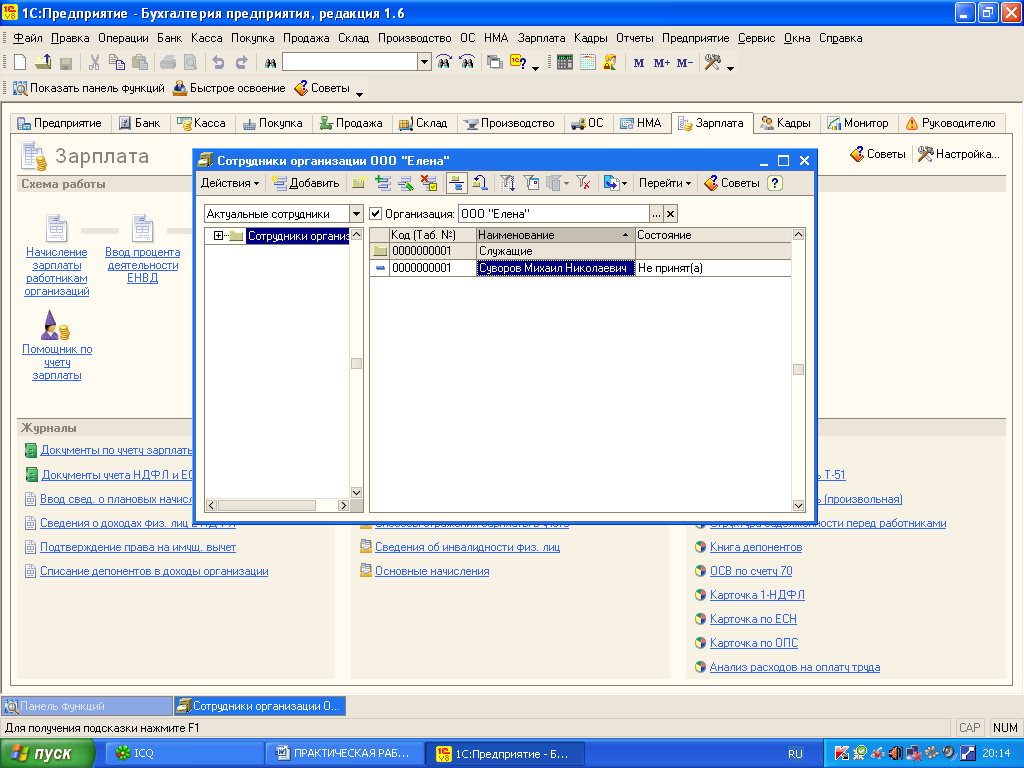Switch to the Руководителю tab
1024x768 pixels.
click(950, 123)
